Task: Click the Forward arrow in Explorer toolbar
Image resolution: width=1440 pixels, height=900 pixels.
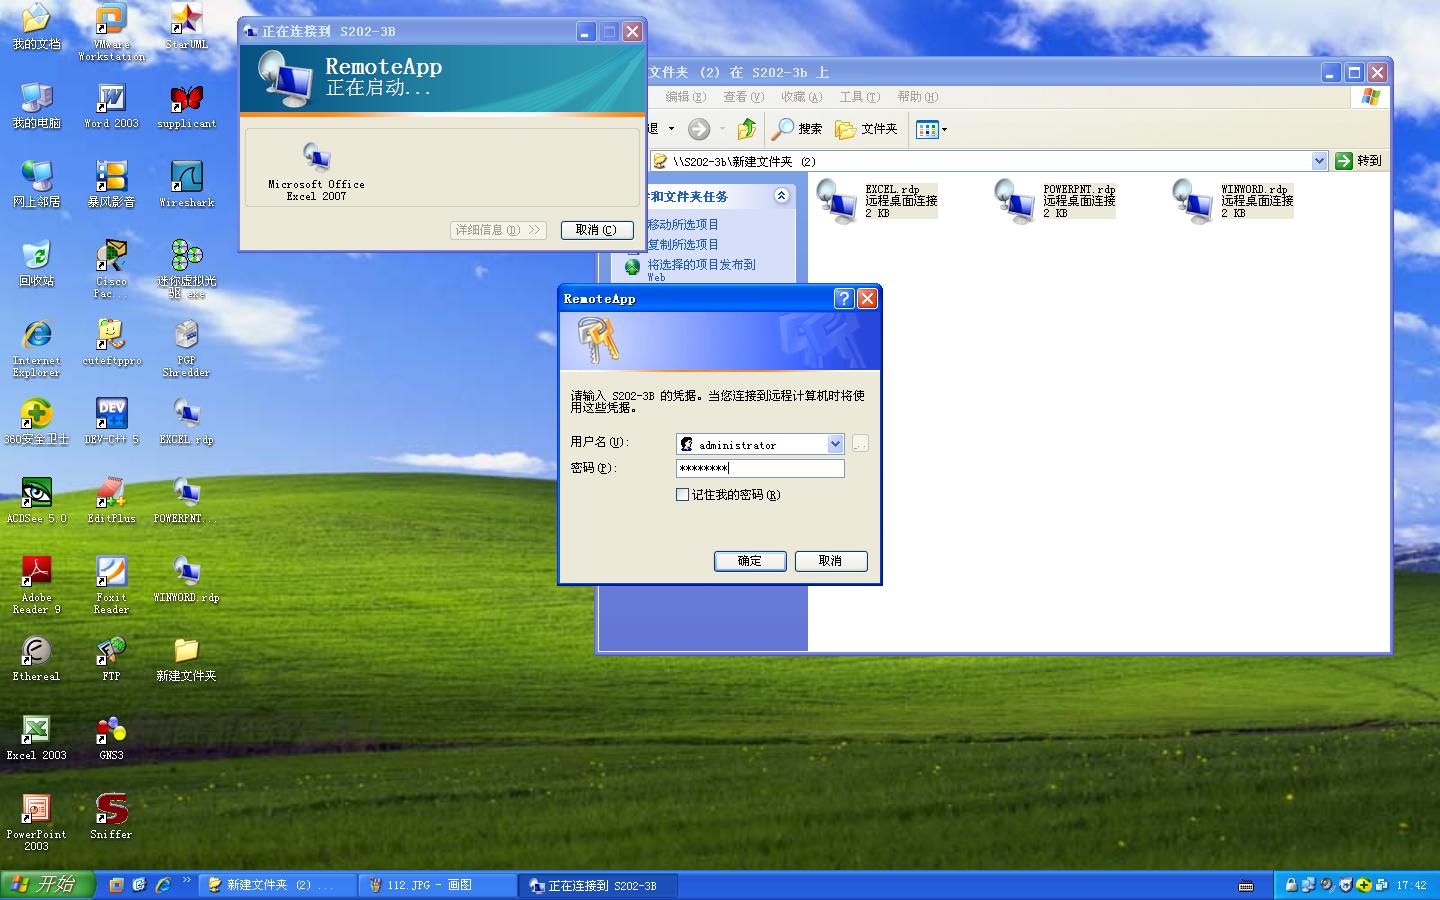Action: (699, 128)
